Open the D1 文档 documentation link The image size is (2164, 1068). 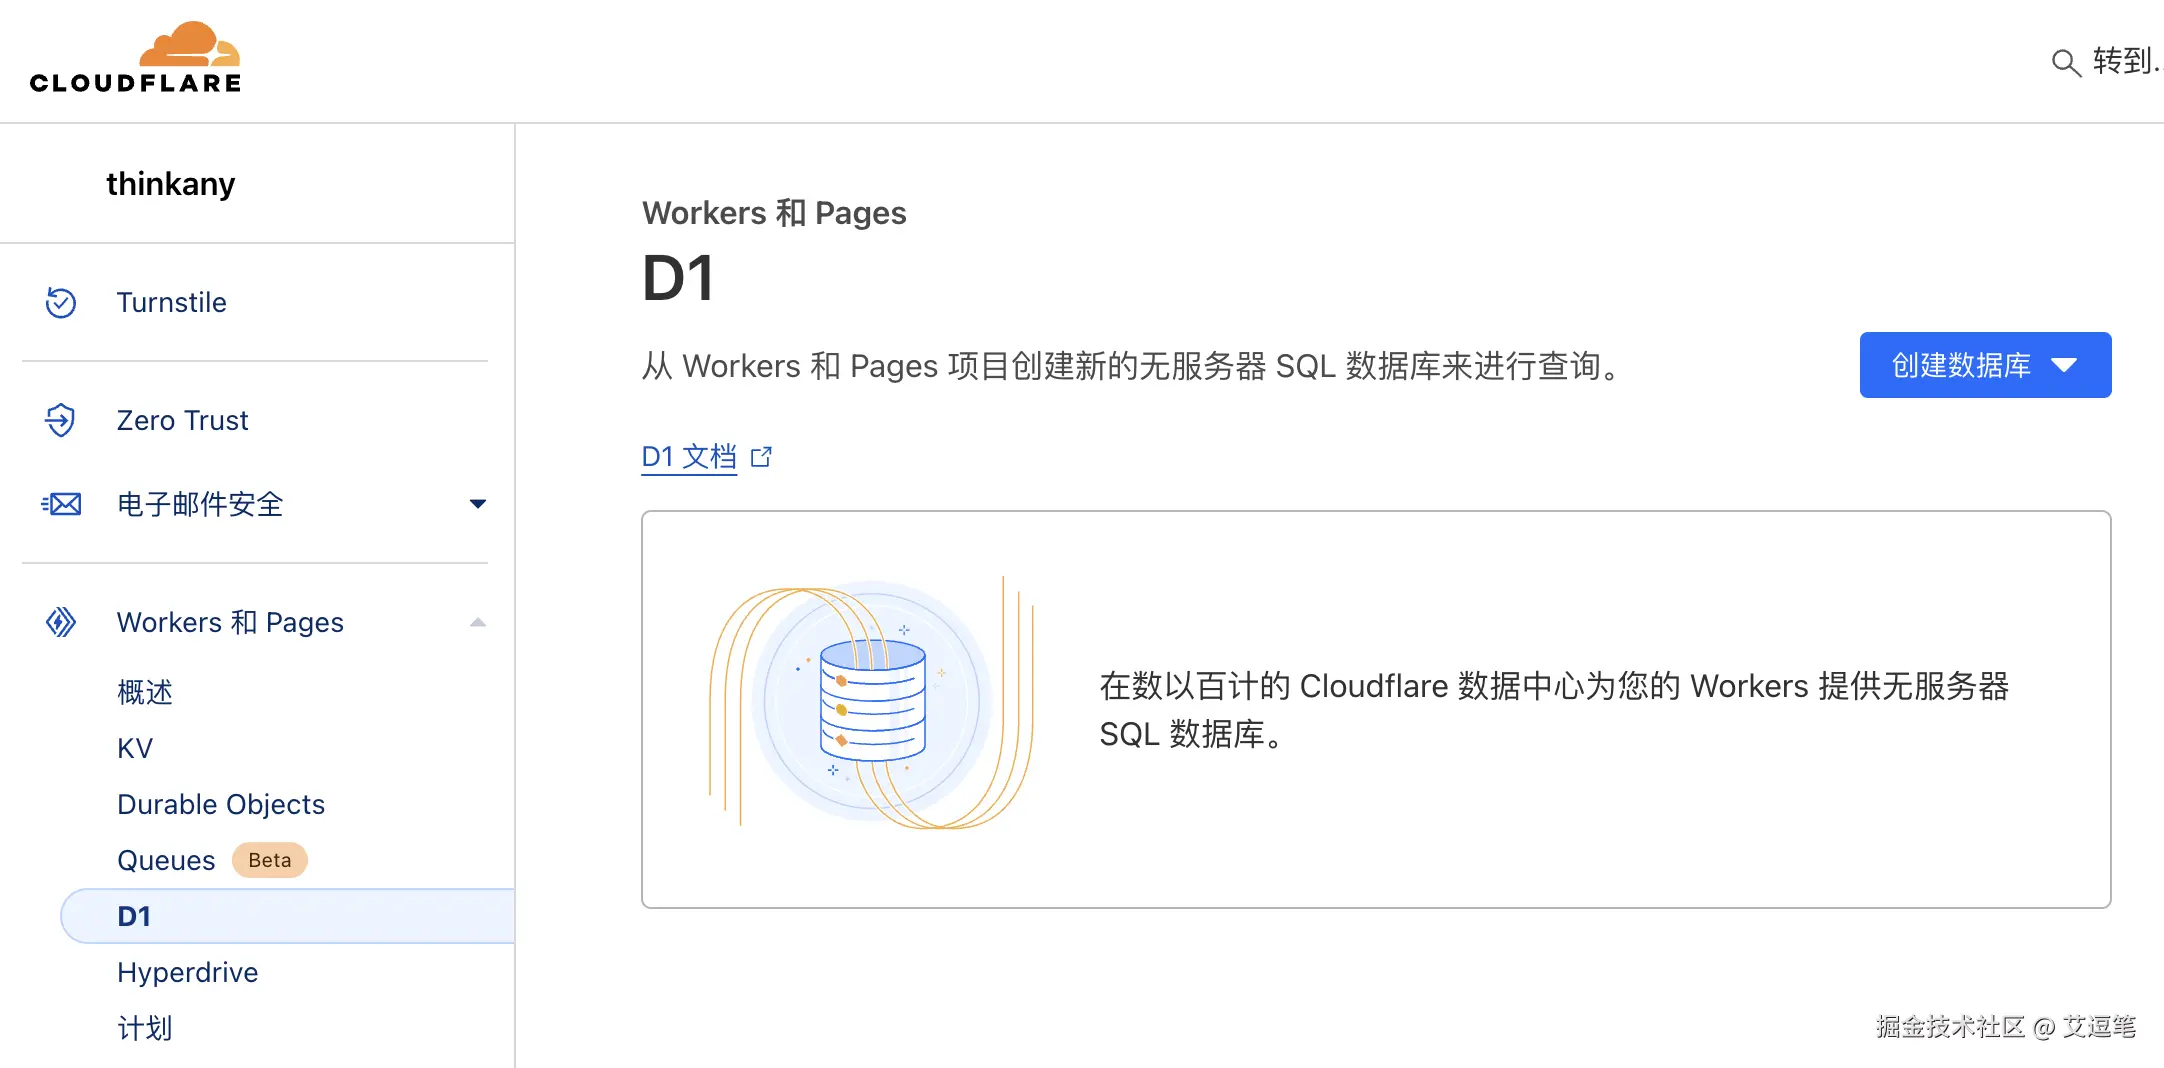[689, 457]
